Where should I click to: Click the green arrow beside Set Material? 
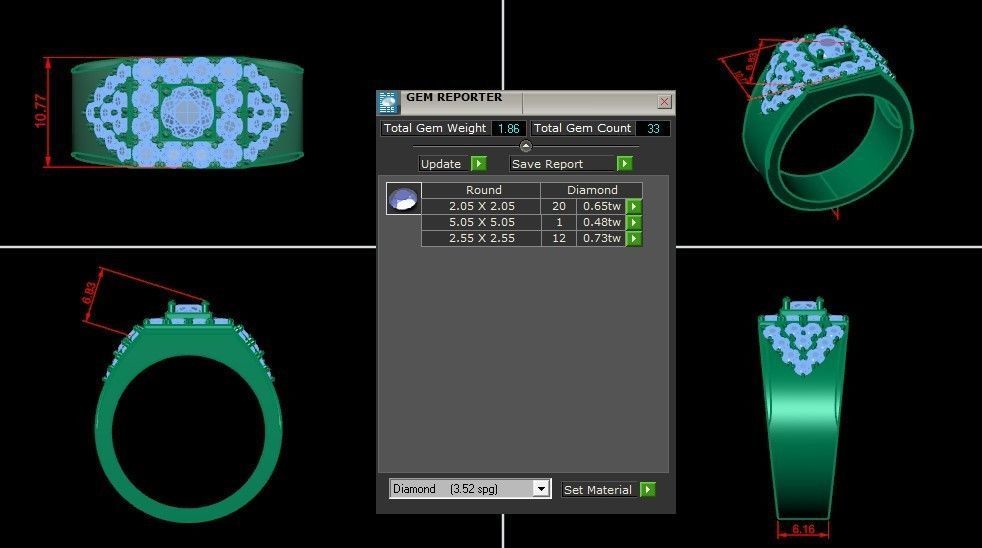pyautogui.click(x=648, y=489)
